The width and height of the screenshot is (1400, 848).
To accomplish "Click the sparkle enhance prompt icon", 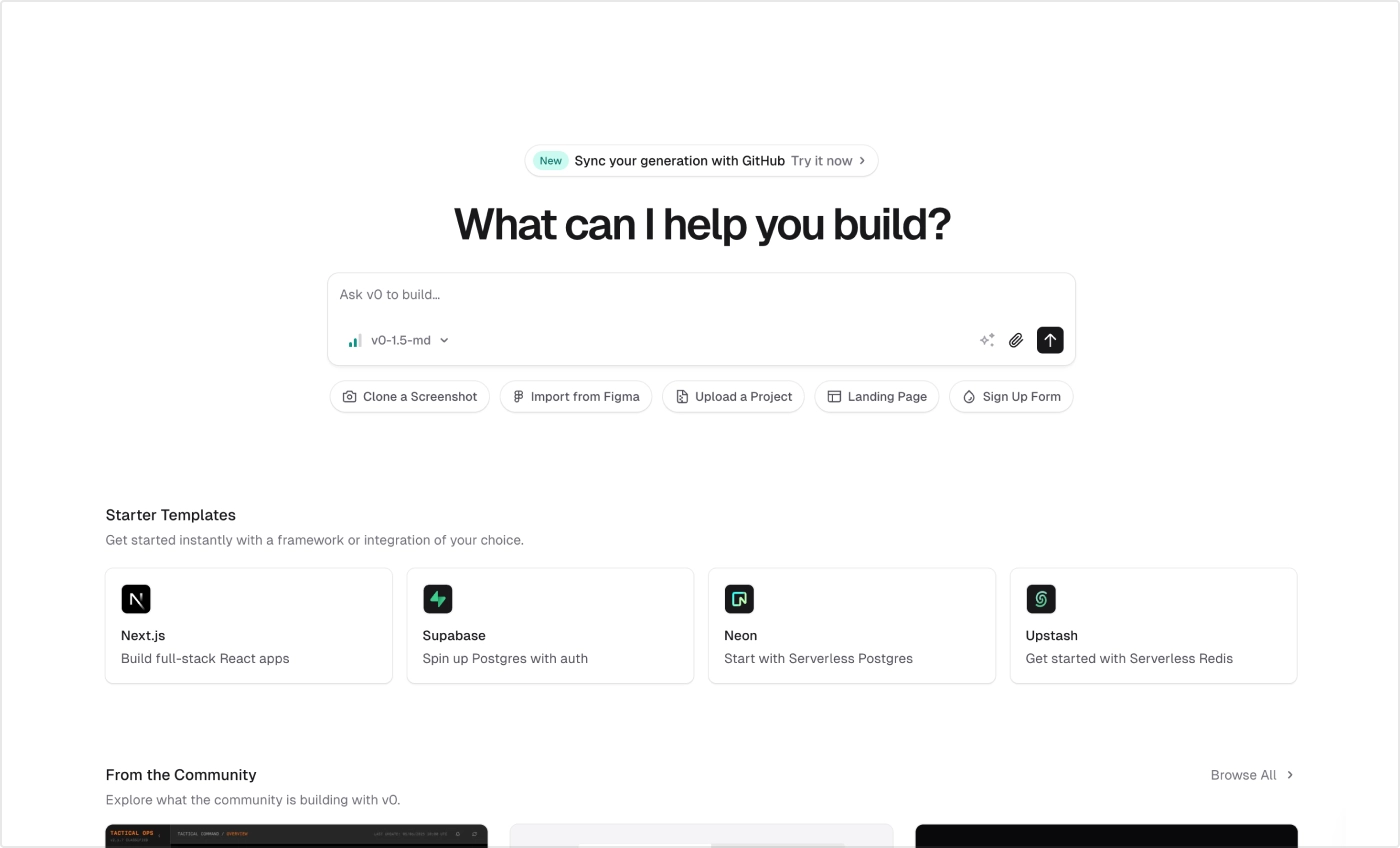I will point(987,340).
